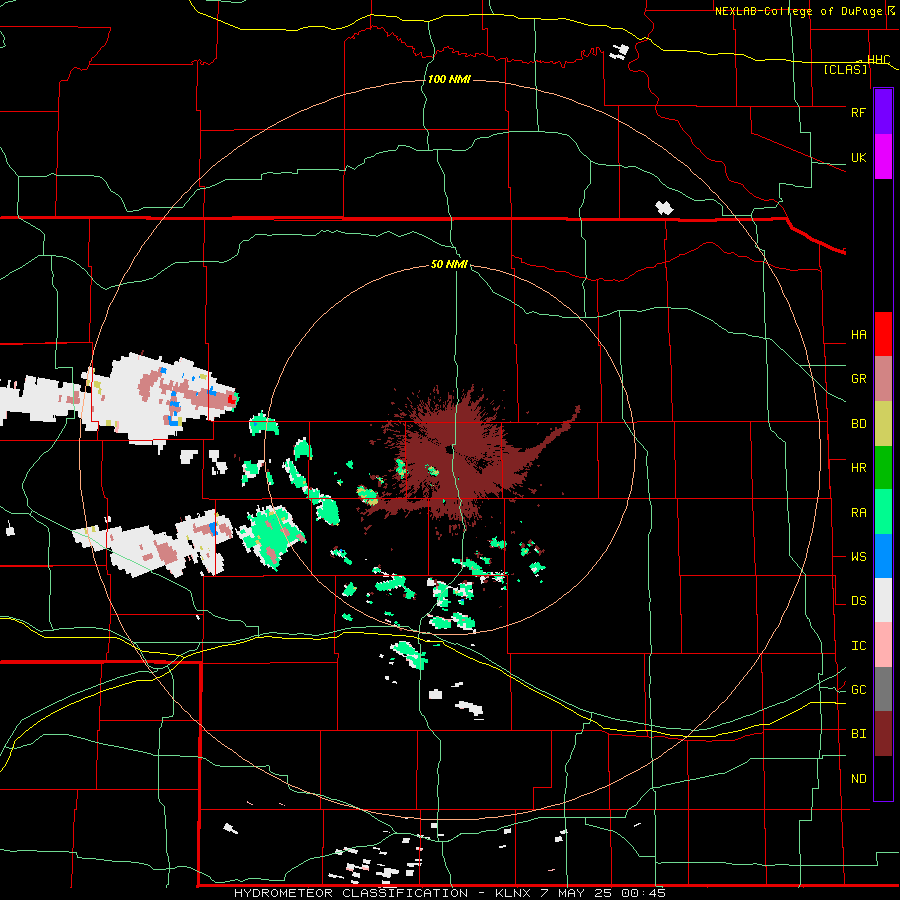Click the 100 NMI range ring label

coord(449,79)
